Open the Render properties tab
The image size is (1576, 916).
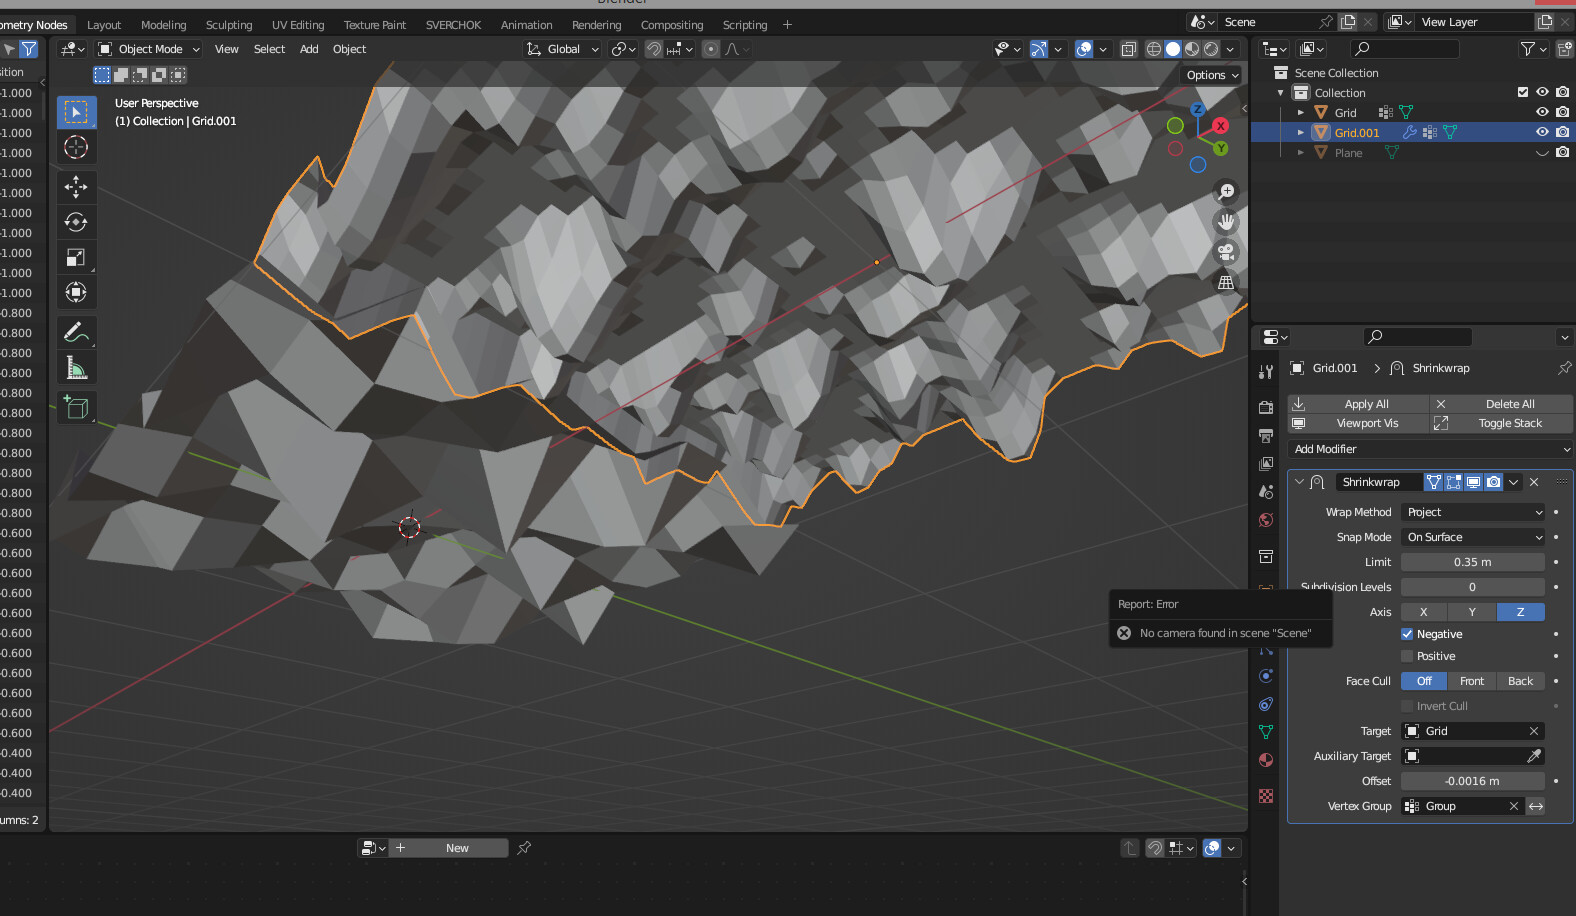(x=1266, y=407)
